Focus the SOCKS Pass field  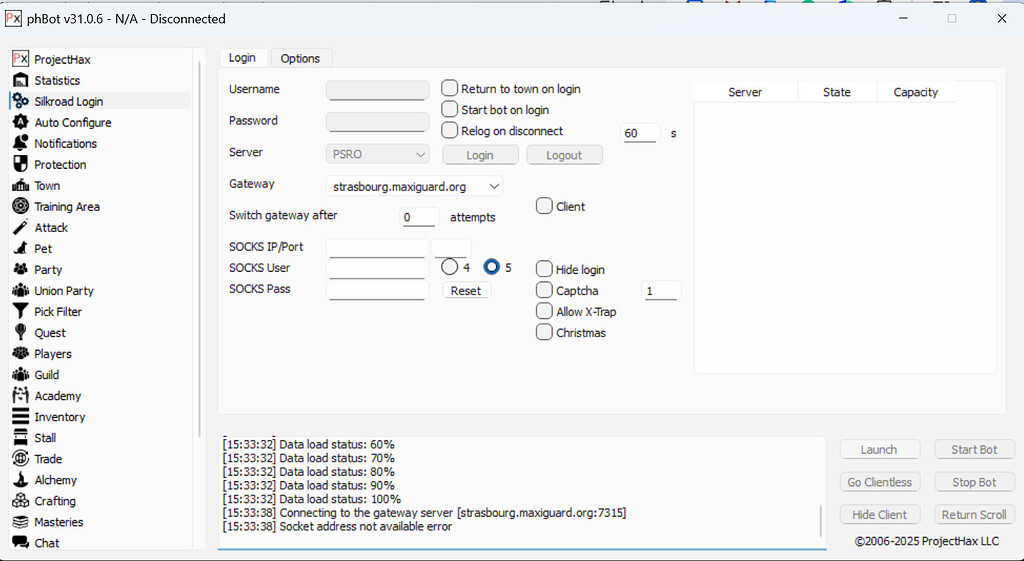[377, 289]
